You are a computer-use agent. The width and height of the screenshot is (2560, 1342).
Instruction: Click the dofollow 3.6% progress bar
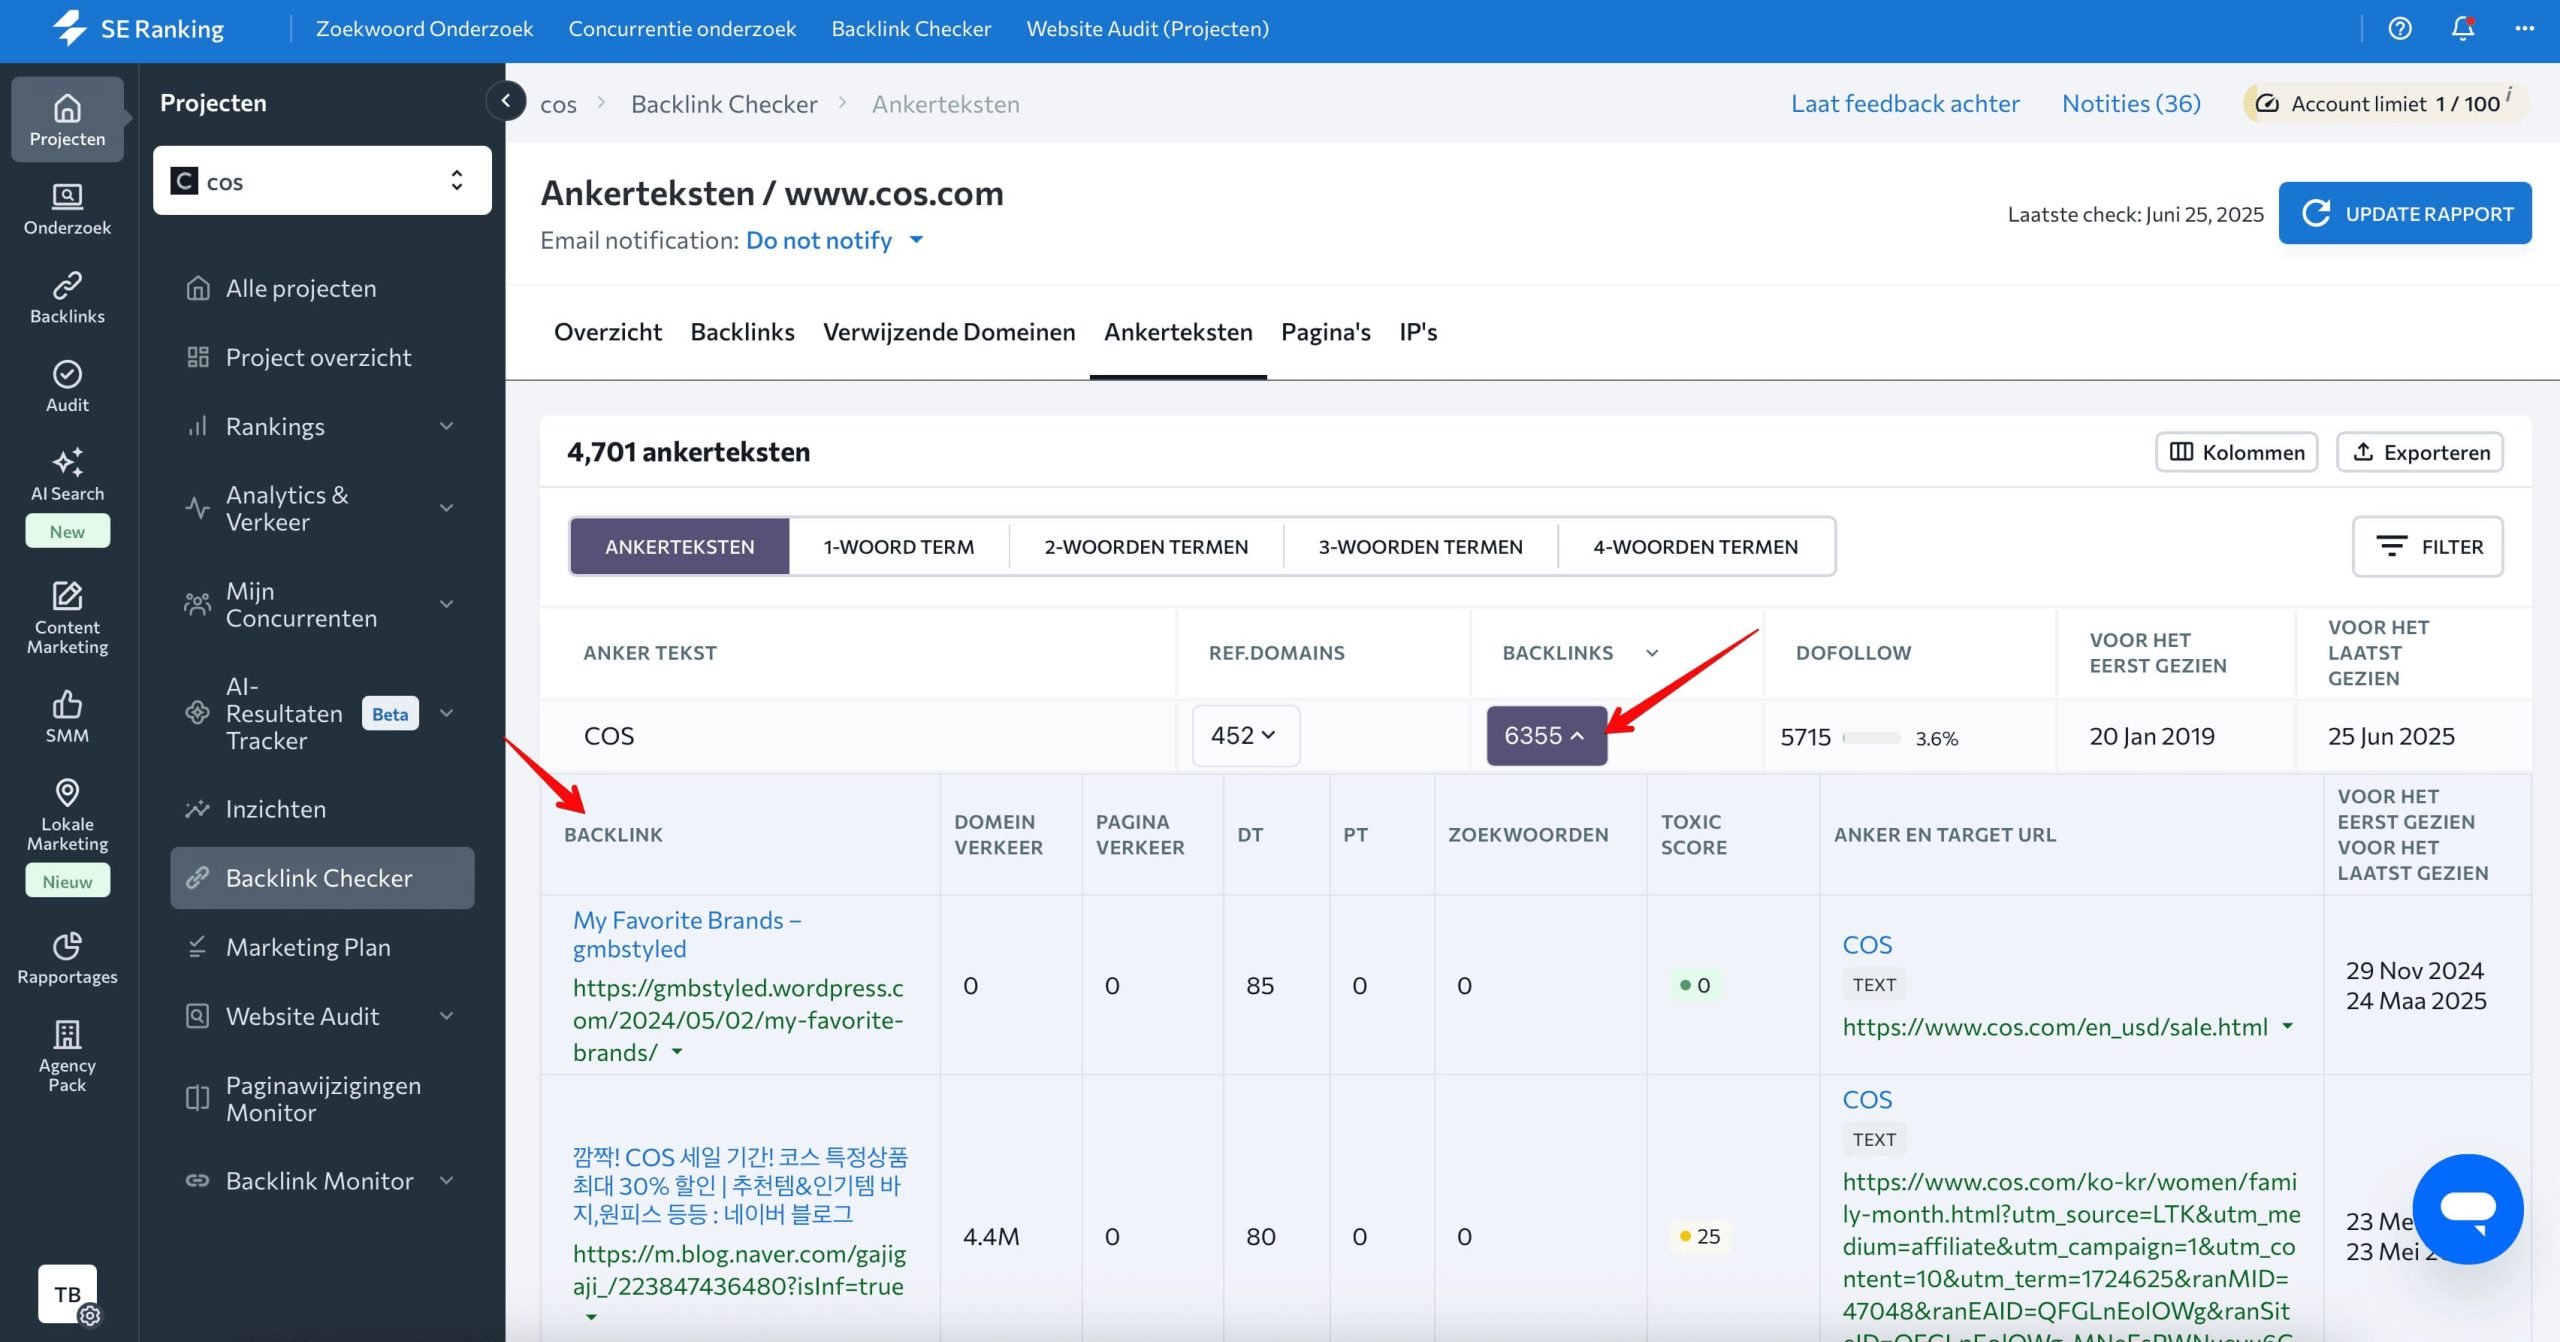pyautogui.click(x=1871, y=738)
